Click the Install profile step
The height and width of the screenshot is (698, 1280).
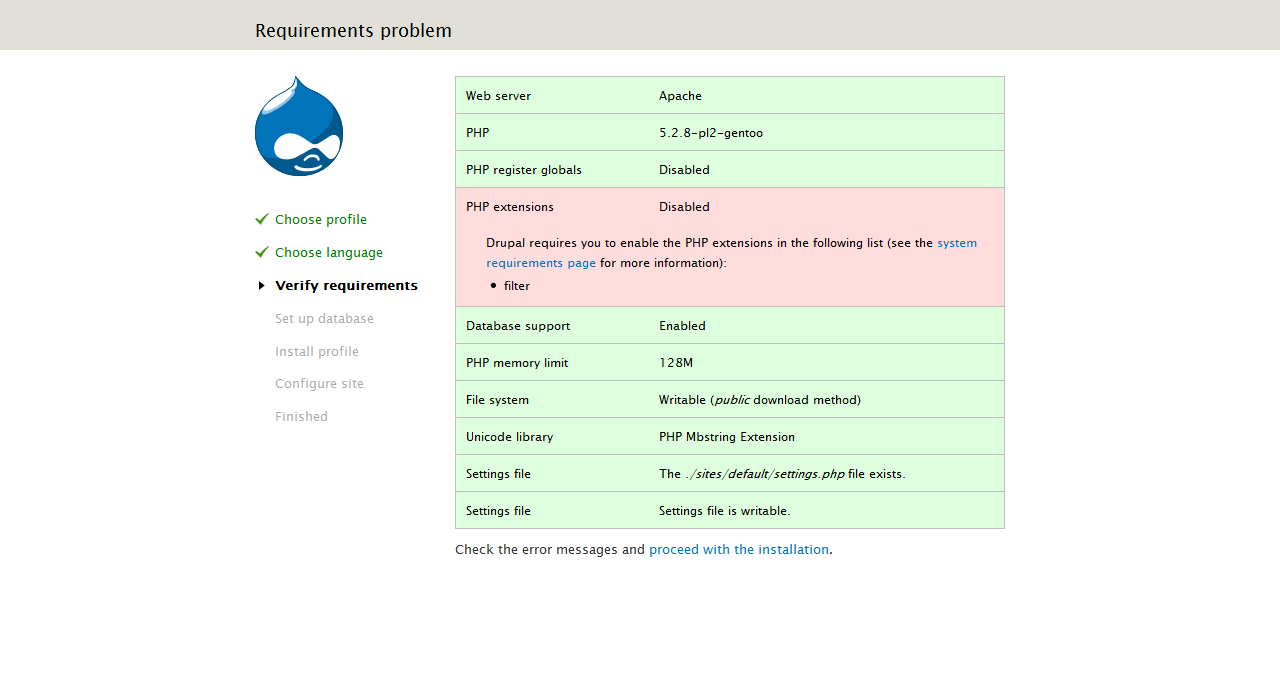coord(317,352)
